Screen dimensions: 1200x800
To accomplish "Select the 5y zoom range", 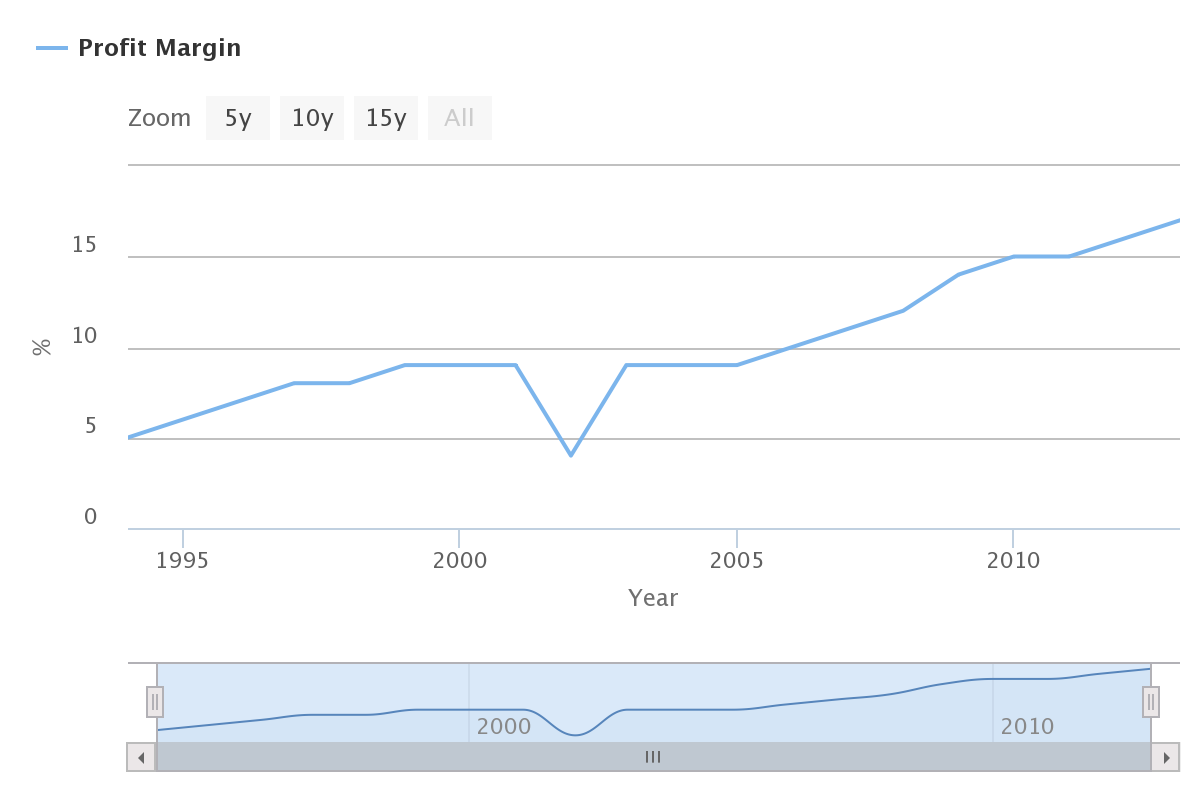I will click(x=238, y=118).
